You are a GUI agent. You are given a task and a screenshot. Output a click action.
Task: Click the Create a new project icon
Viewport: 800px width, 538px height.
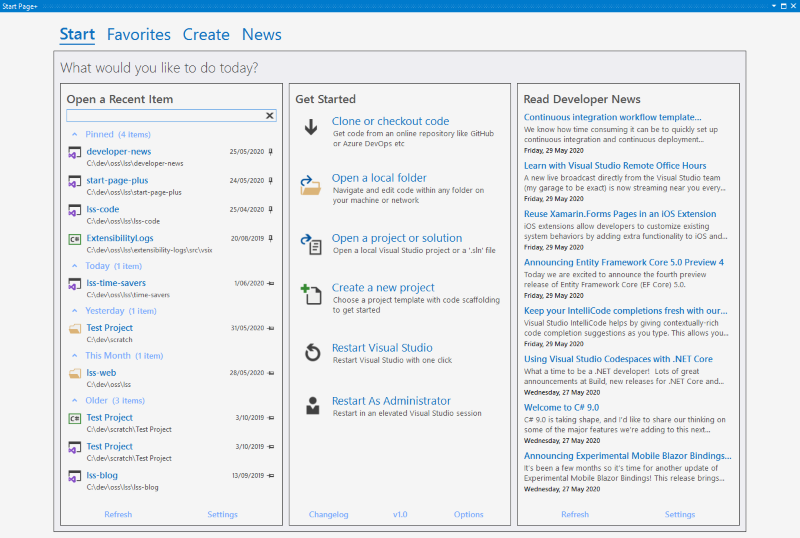(311, 295)
